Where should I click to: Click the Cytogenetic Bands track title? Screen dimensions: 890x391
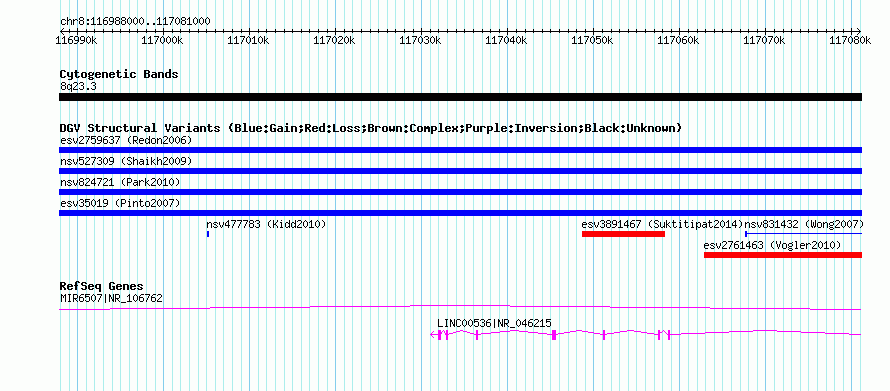[119, 74]
